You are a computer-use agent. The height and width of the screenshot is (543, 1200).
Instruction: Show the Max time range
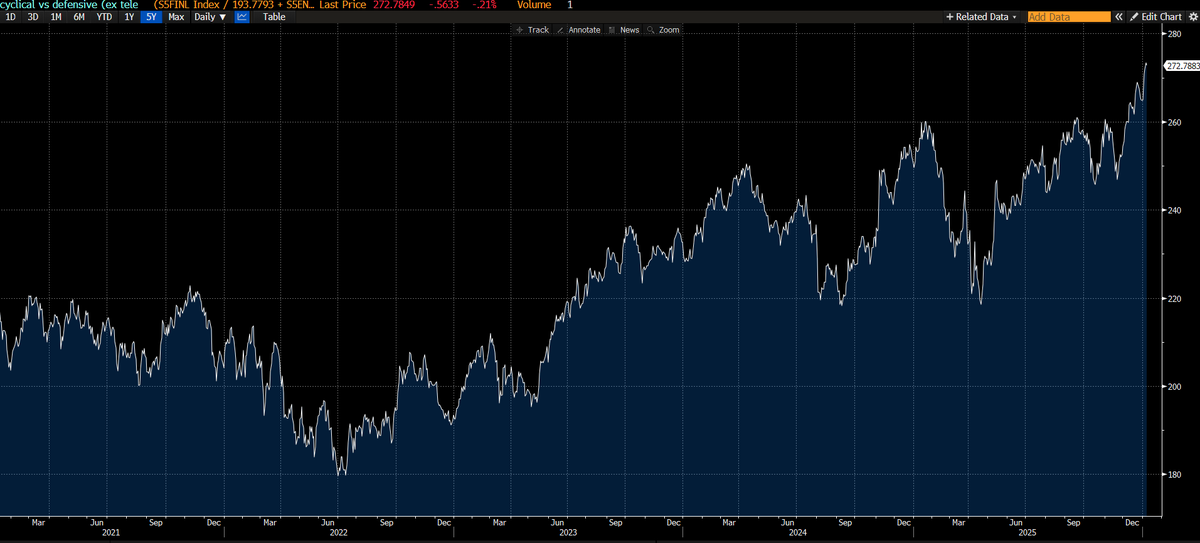pyautogui.click(x=176, y=17)
